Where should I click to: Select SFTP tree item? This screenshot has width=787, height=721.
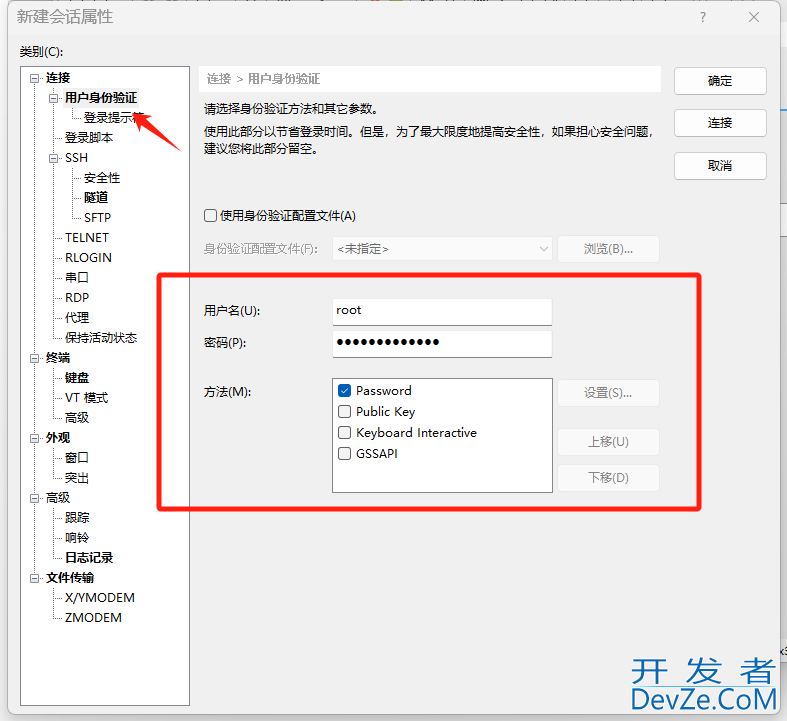97,218
